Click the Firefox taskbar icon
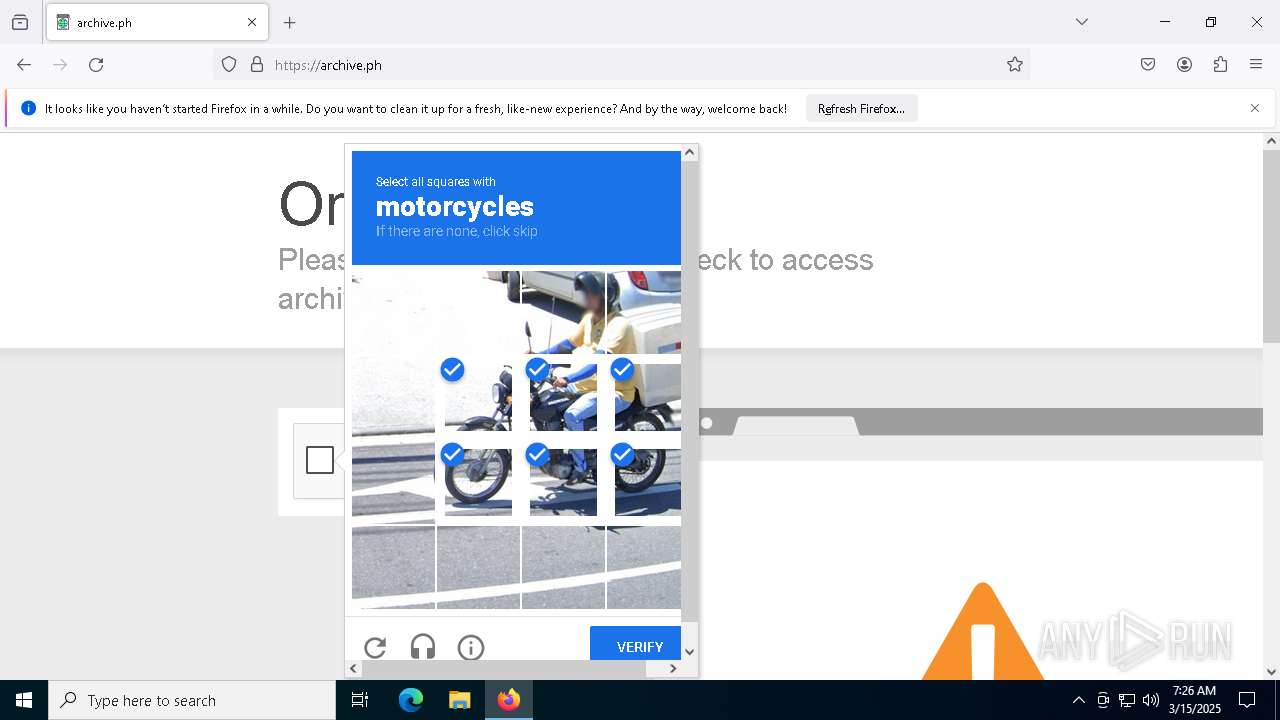This screenshot has height=720, width=1280. coord(509,700)
